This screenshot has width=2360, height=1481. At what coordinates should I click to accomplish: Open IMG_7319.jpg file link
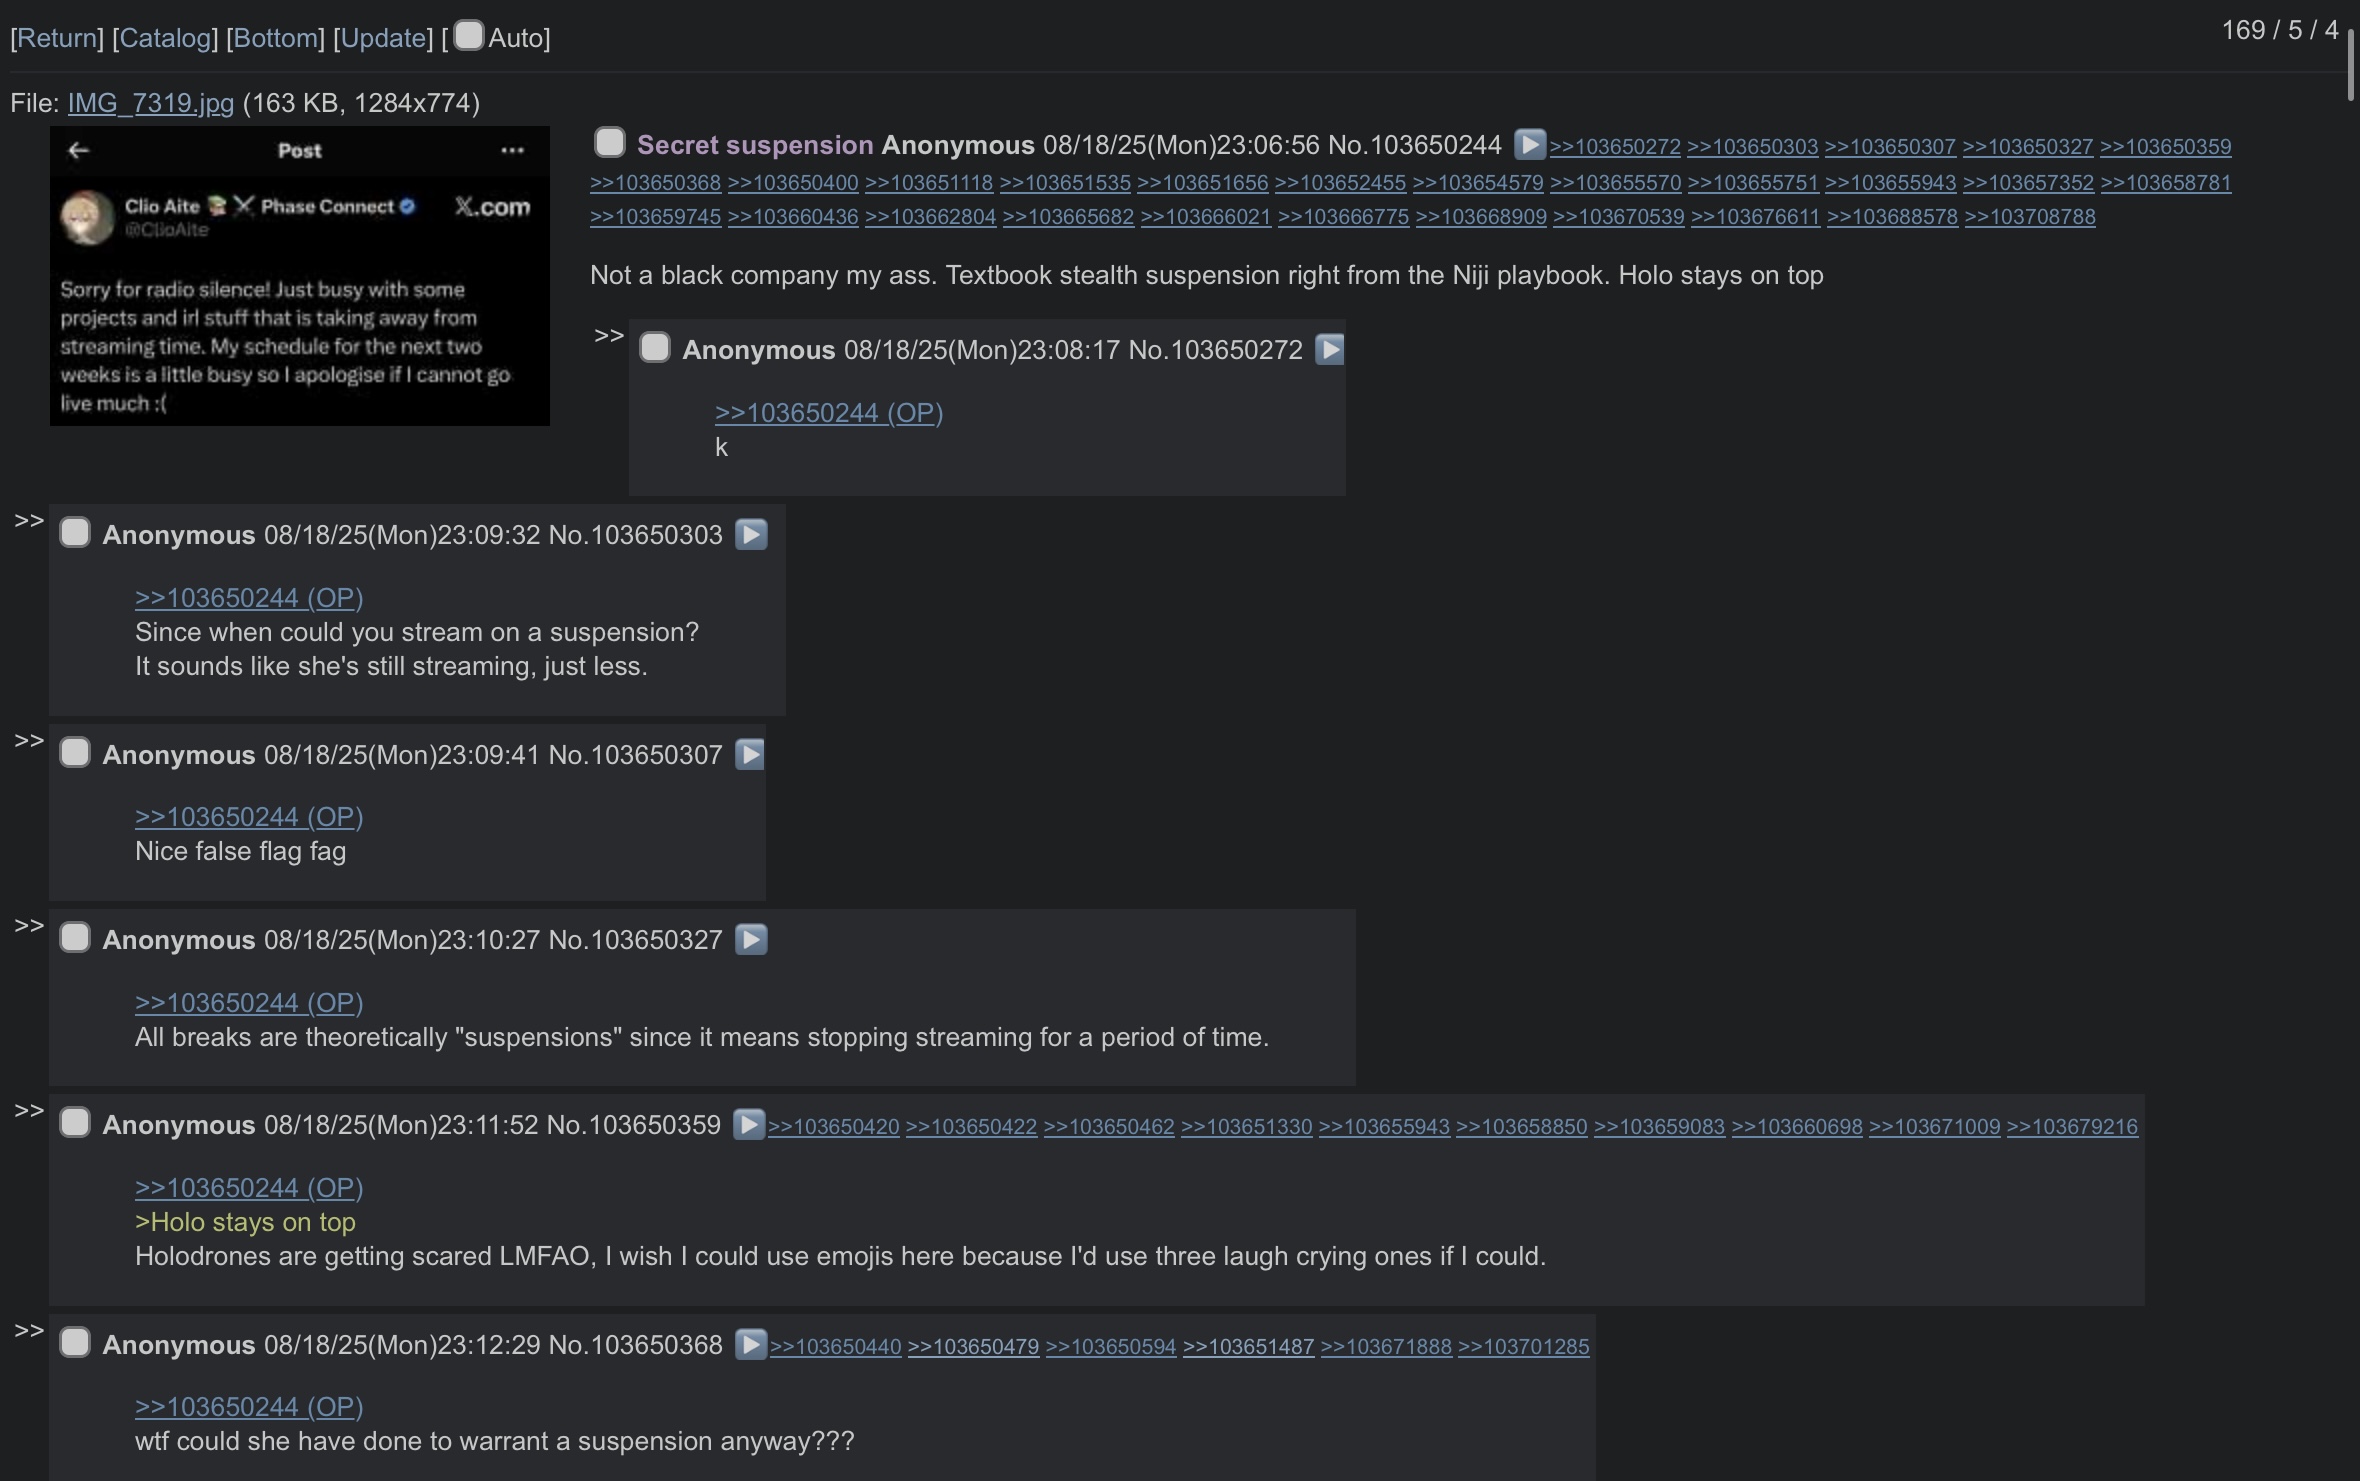[x=150, y=103]
